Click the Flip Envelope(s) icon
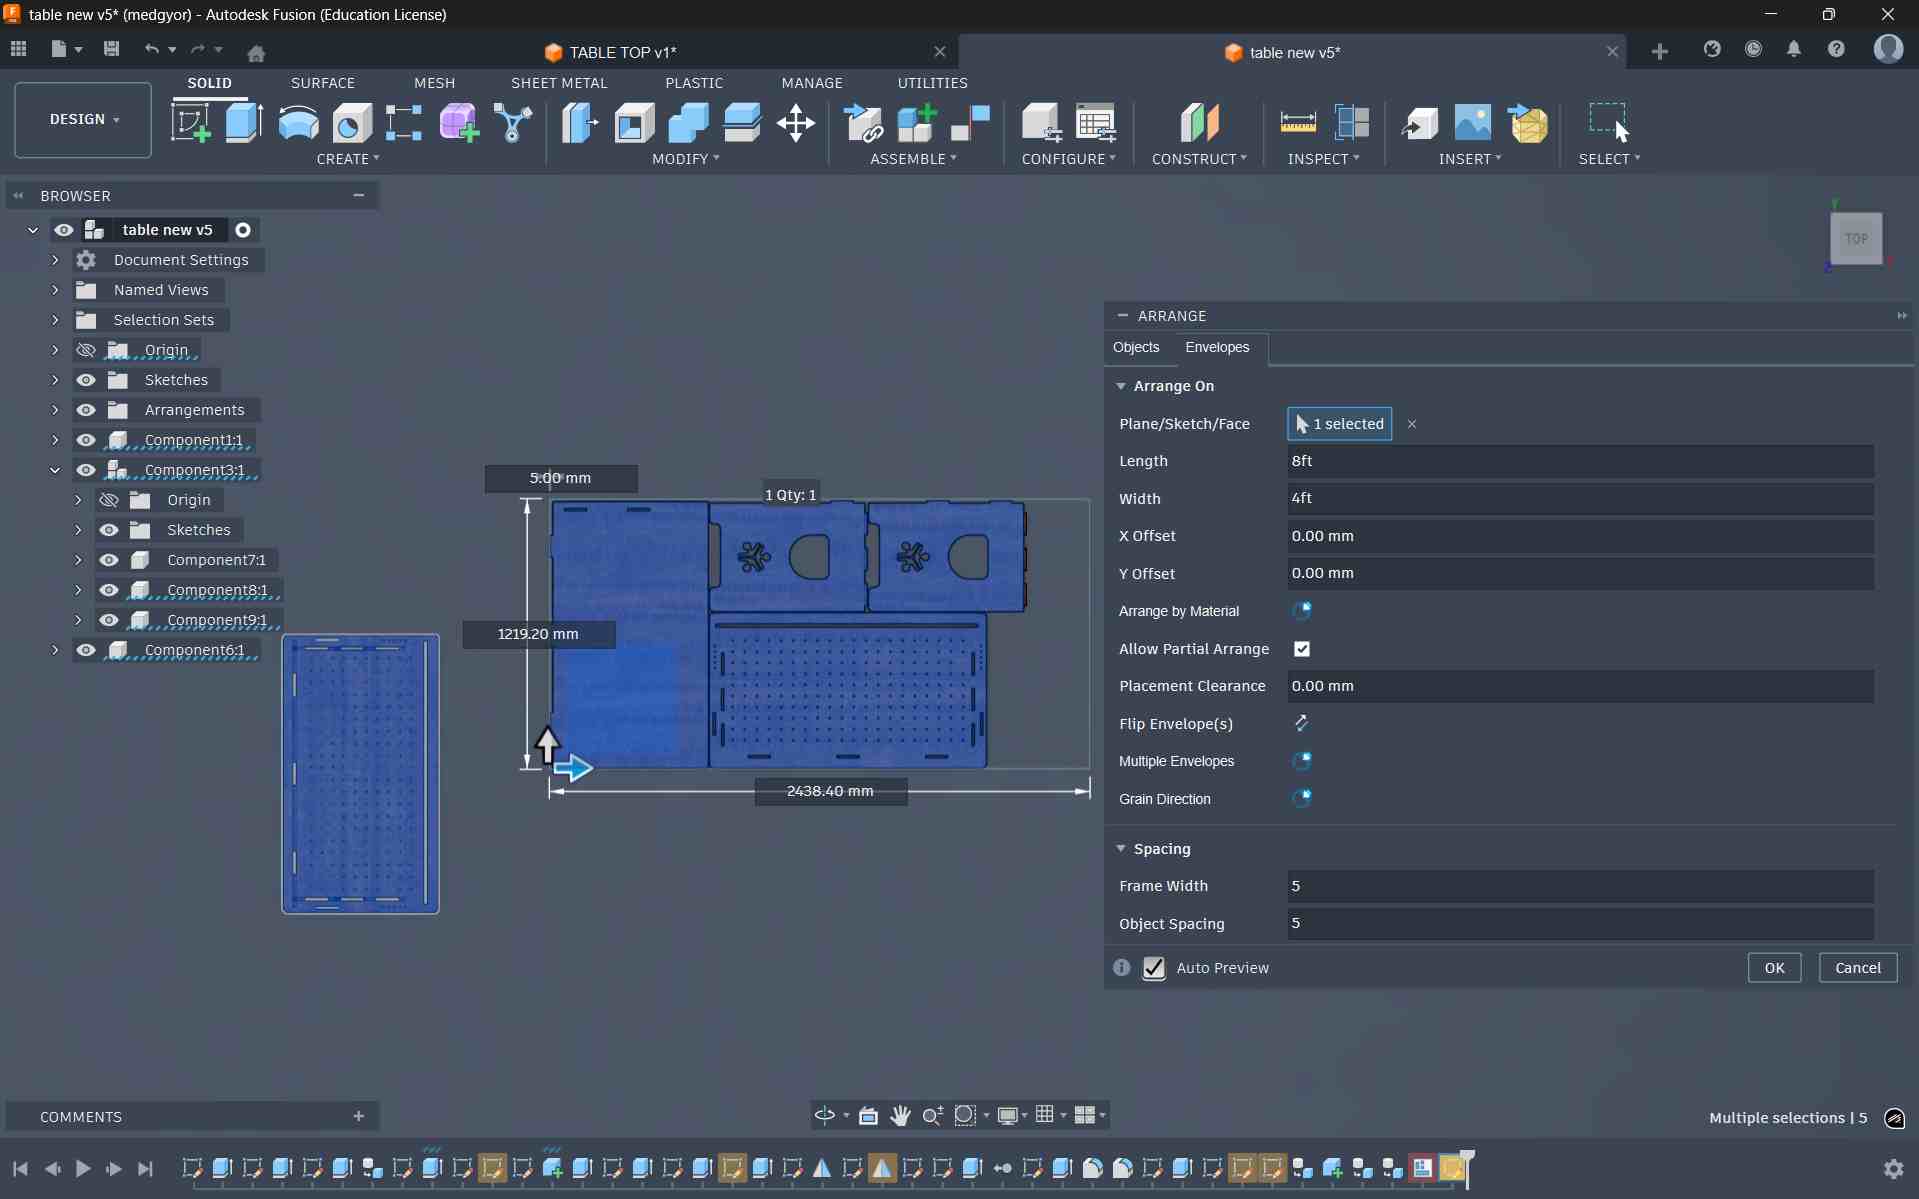 1301,723
